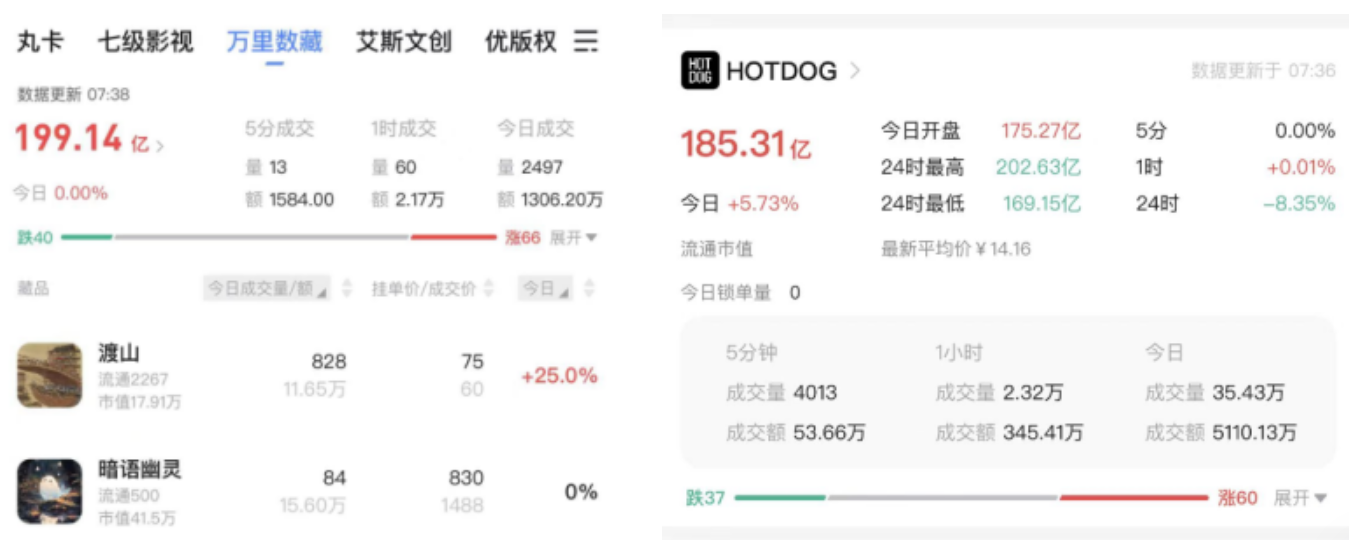Switch to the 七级影视 tab
Screen dimensions: 1349x540
pos(146,42)
